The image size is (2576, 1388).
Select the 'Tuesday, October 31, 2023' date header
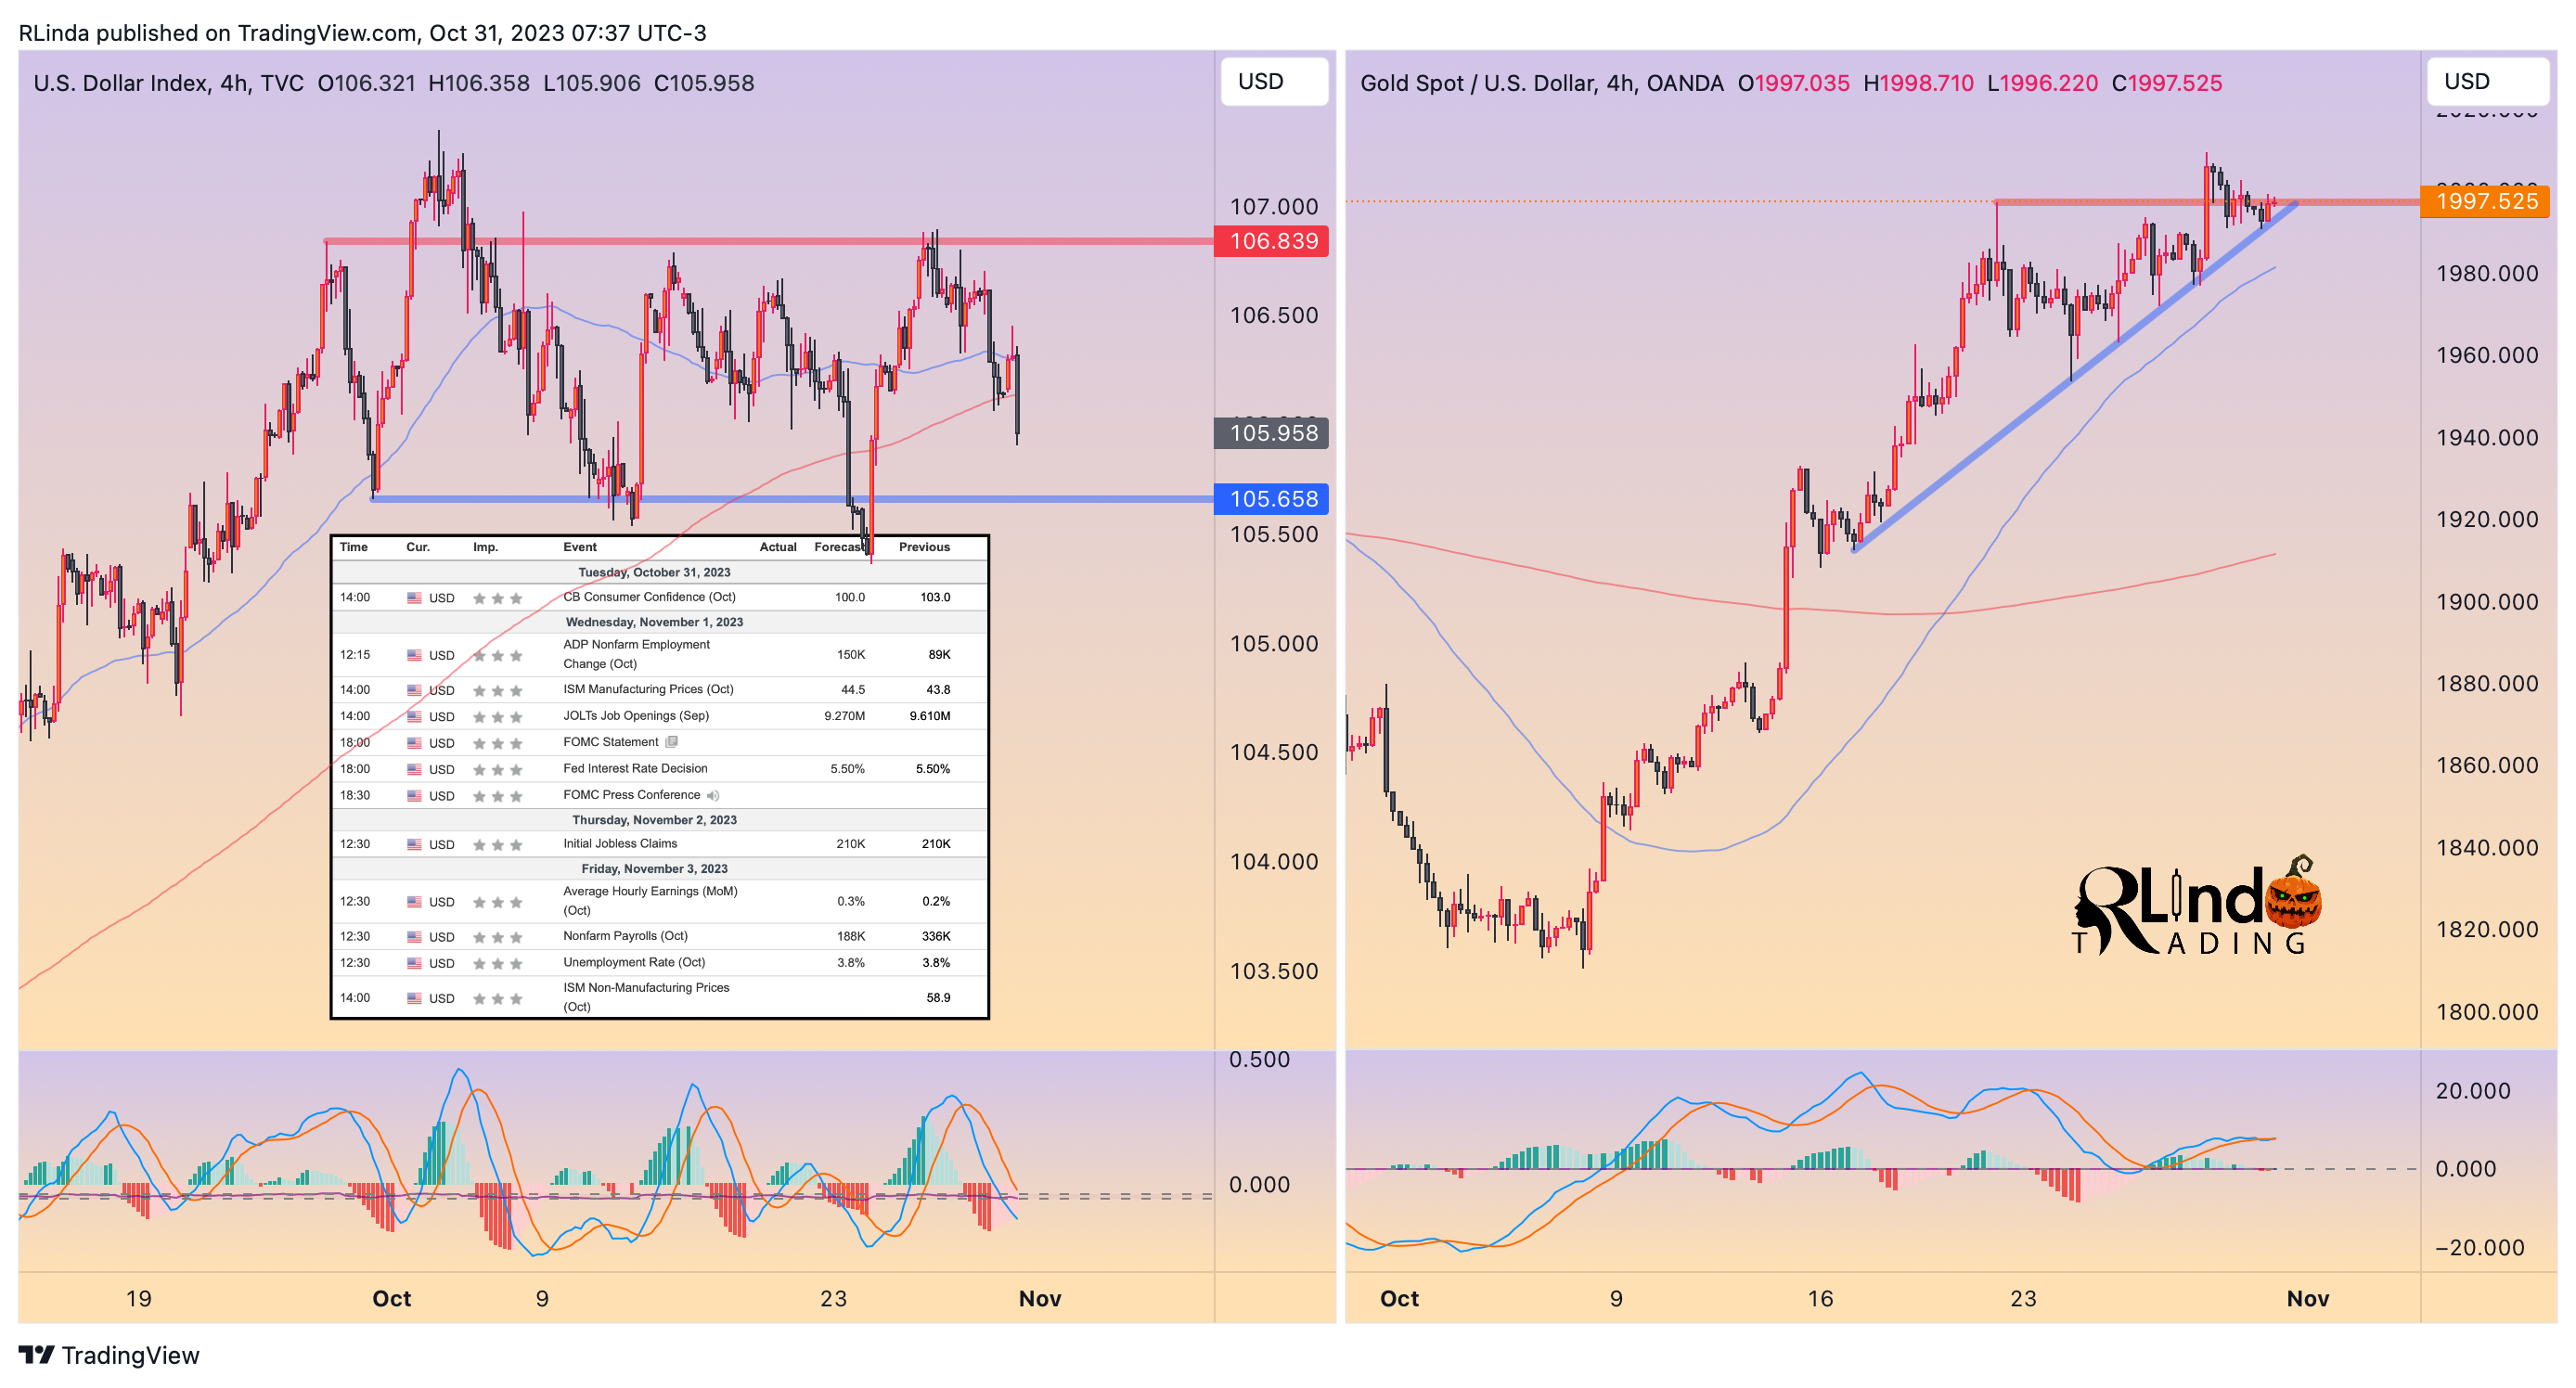click(x=654, y=573)
